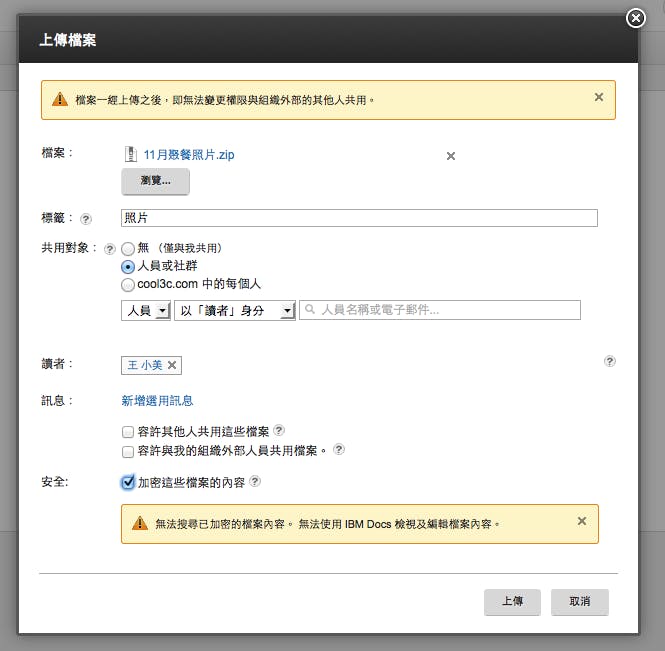Select the 人員或社群 radio option
This screenshot has width=665, height=651.
[128, 267]
